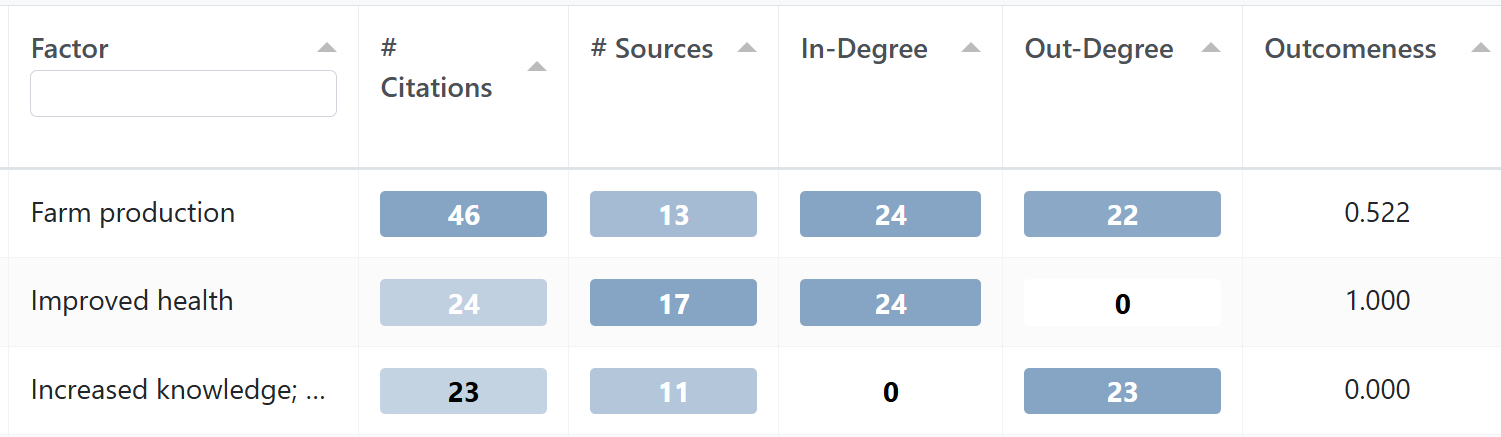Image resolution: width=1501 pixels, height=437 pixels.
Task: Click Farm production citations badge 46
Action: pos(463,214)
